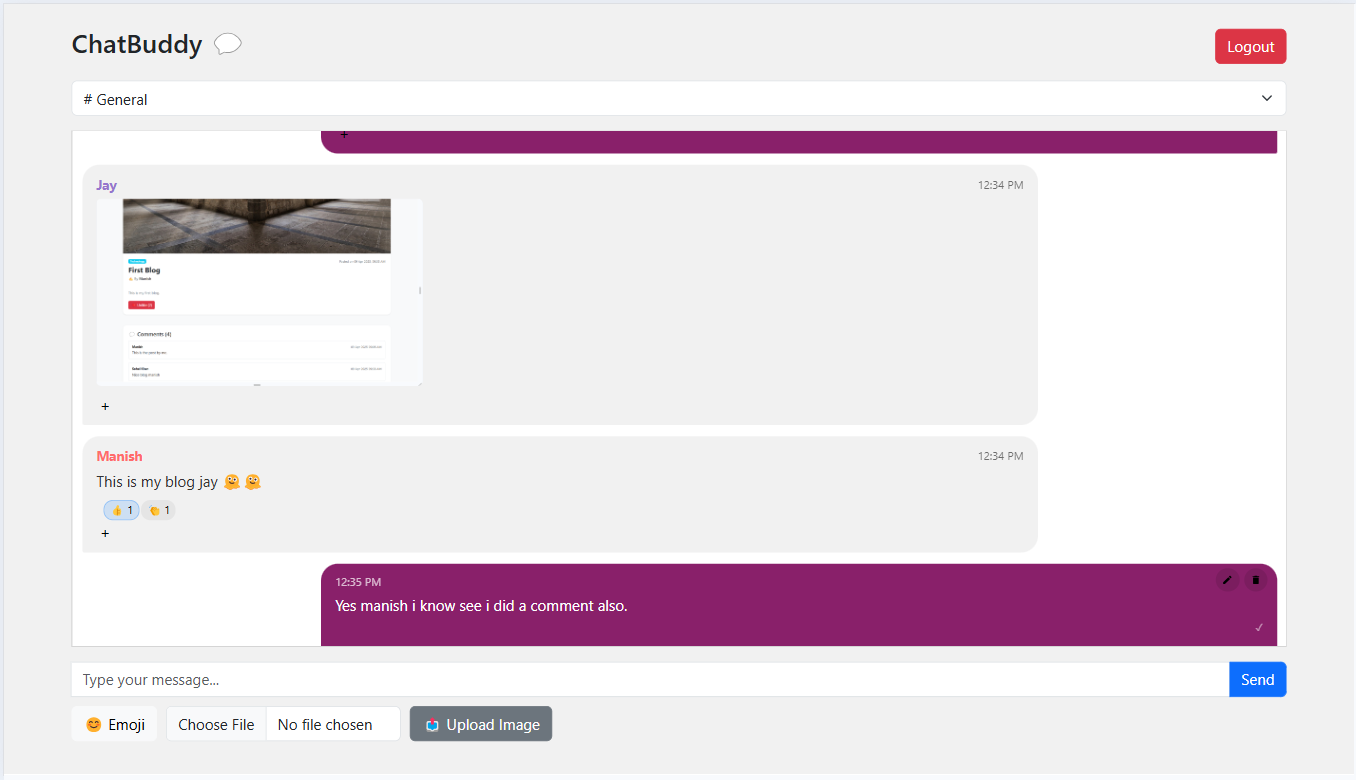Open Jay's shared blog screenshot image
Image resolution: width=1356 pixels, height=780 pixels.
coord(260,292)
